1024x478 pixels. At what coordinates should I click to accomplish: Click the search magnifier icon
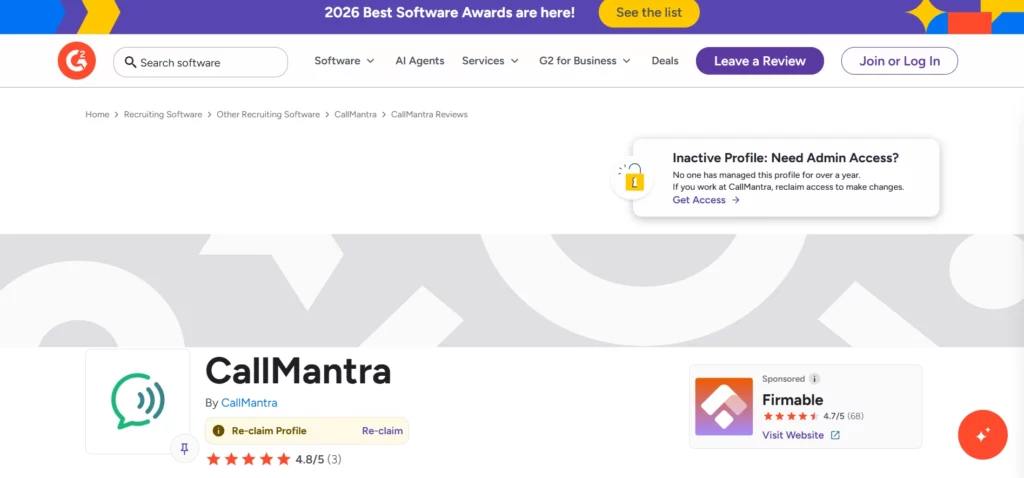point(131,62)
